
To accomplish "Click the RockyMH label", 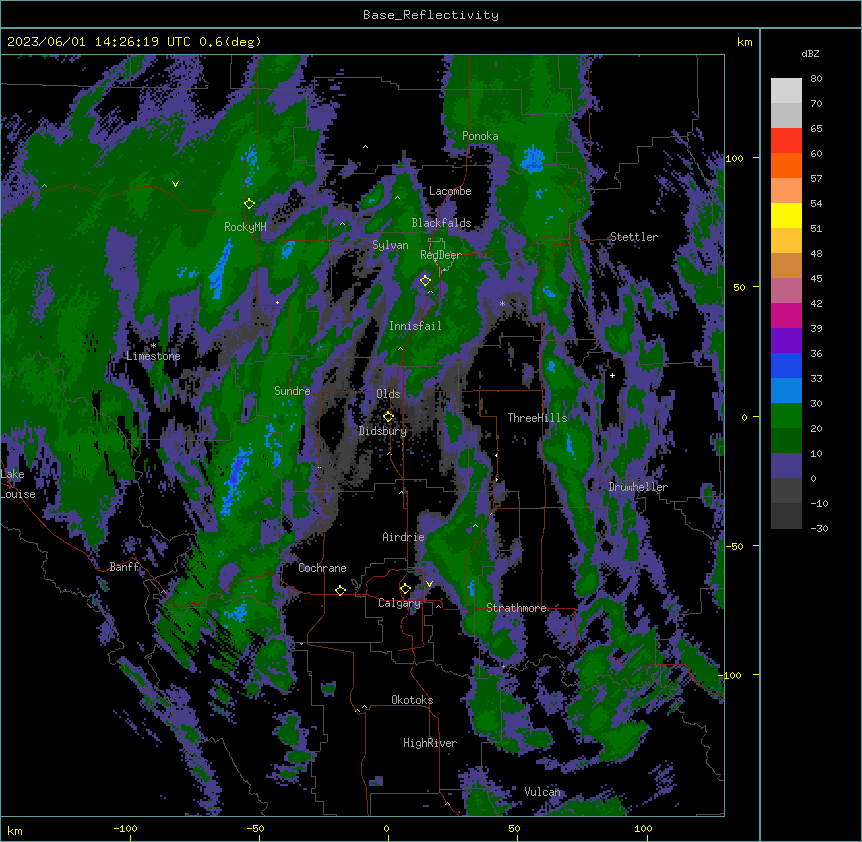I will click(245, 227).
